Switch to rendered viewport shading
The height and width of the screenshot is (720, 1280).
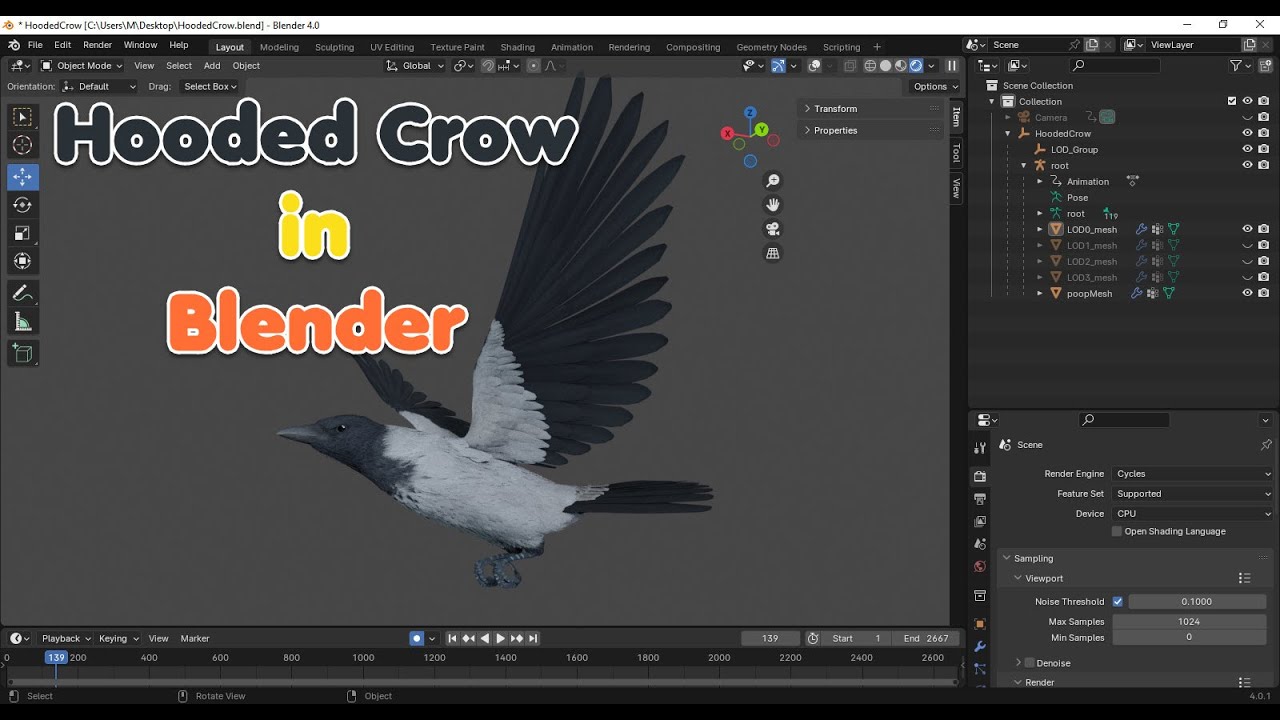pos(915,66)
